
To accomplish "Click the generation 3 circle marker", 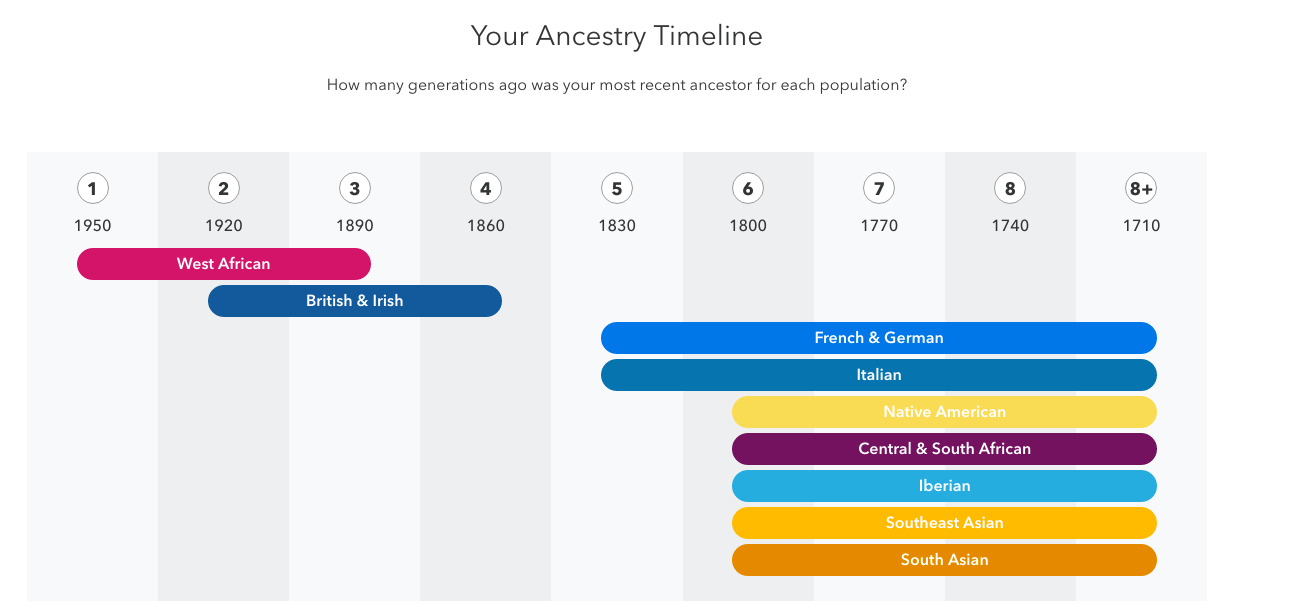I will [x=354, y=188].
